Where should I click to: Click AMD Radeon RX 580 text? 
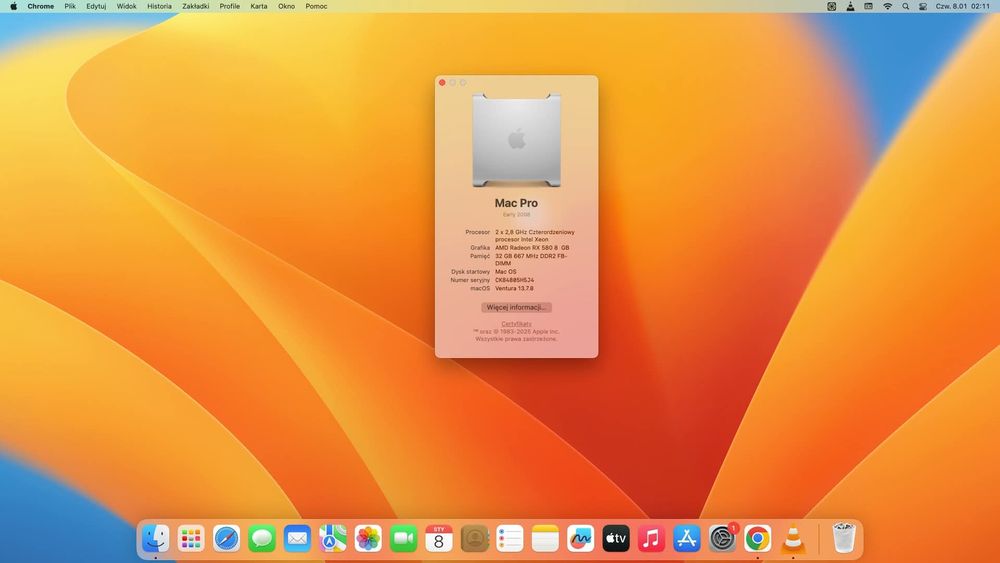532,247
